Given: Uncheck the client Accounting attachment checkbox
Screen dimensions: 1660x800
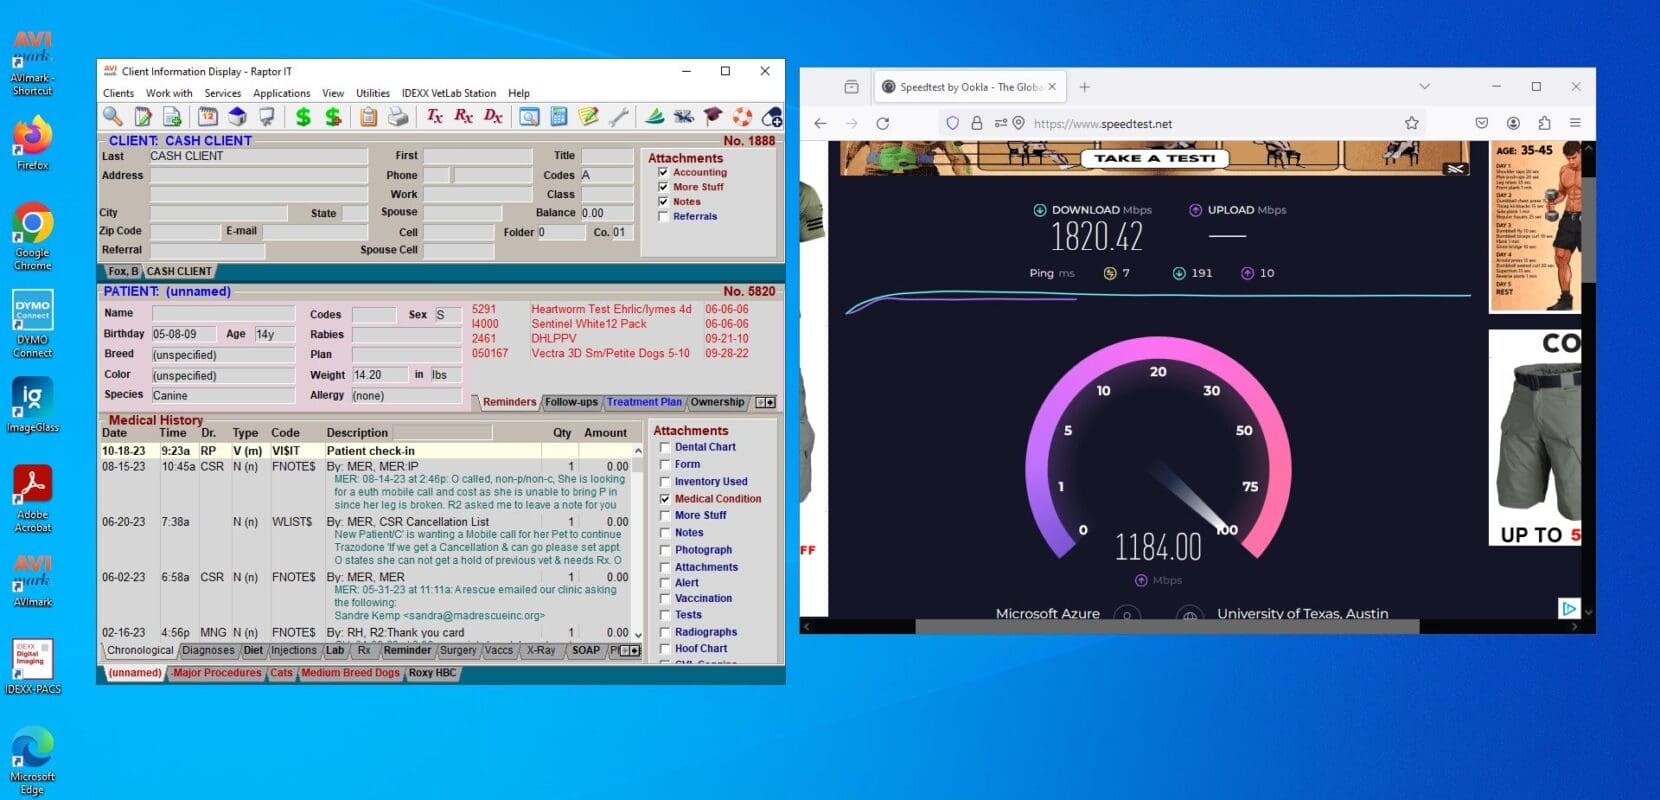Looking at the screenshot, I should (663, 172).
